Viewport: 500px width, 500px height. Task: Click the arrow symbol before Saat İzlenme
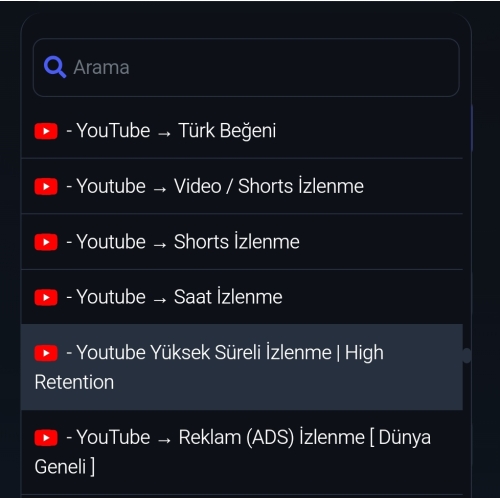point(160,300)
